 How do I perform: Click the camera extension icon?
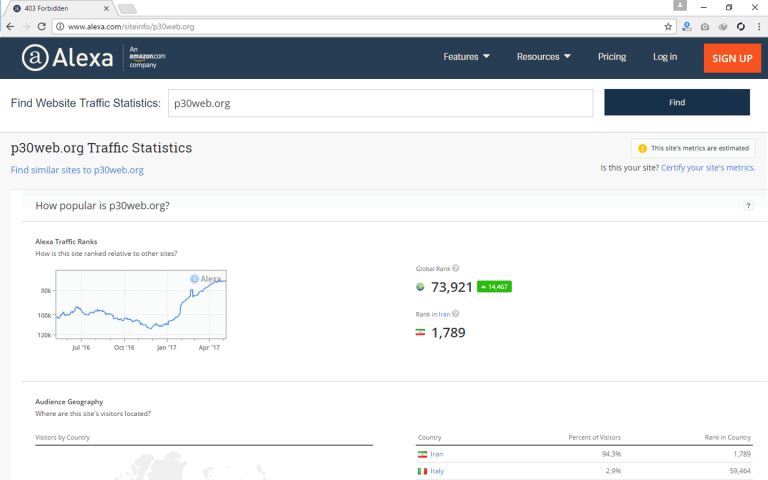705,26
